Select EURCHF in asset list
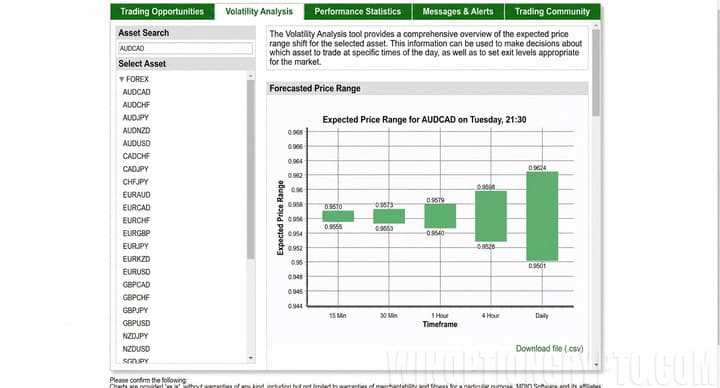This screenshot has width=720, height=388. [136, 221]
